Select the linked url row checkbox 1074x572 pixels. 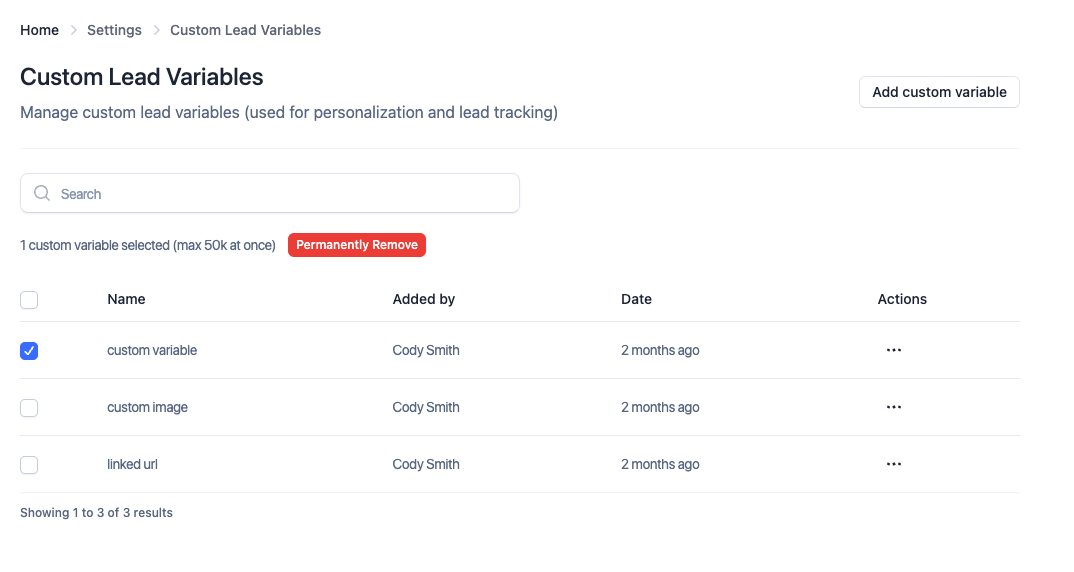coord(29,465)
